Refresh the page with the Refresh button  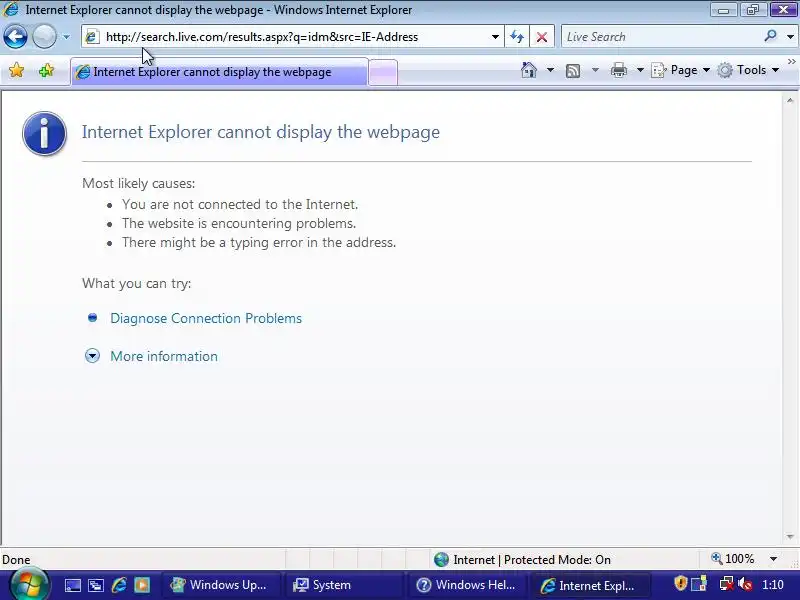coord(517,37)
